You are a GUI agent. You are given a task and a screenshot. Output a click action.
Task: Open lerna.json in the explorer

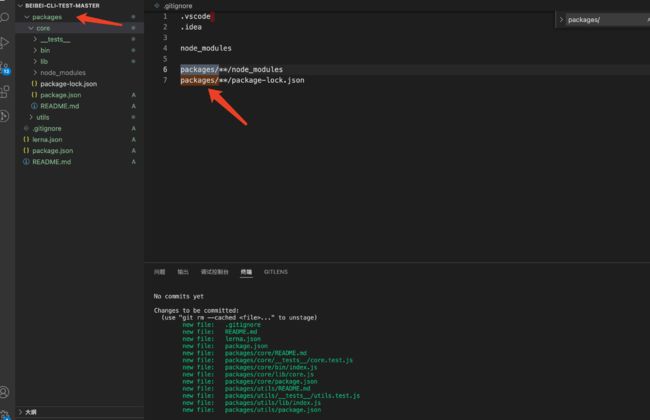click(x=46, y=139)
